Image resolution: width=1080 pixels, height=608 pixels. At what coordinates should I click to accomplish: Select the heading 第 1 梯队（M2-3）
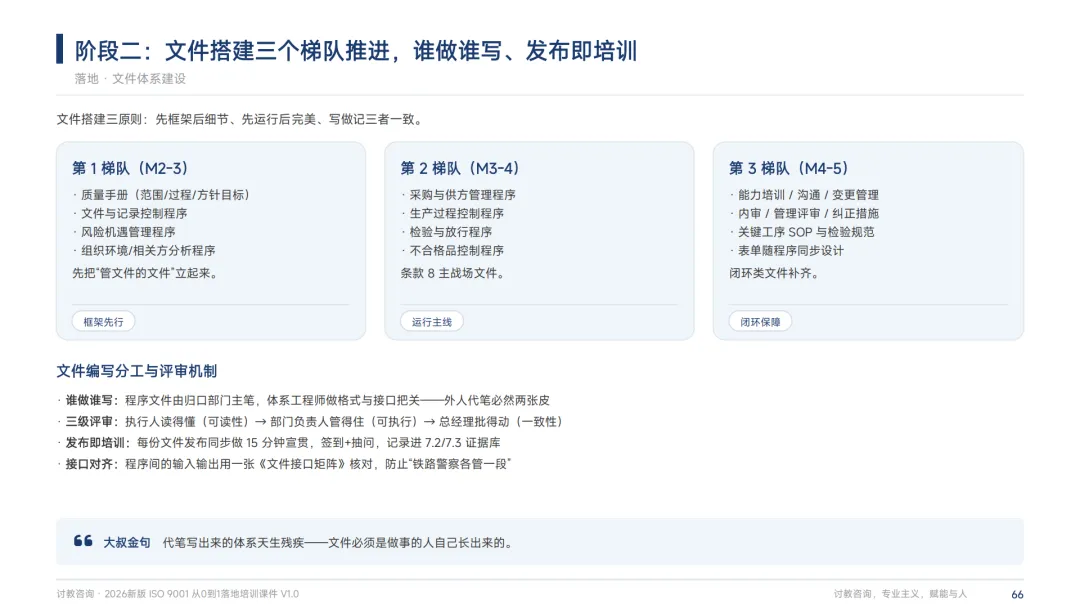(x=130, y=168)
